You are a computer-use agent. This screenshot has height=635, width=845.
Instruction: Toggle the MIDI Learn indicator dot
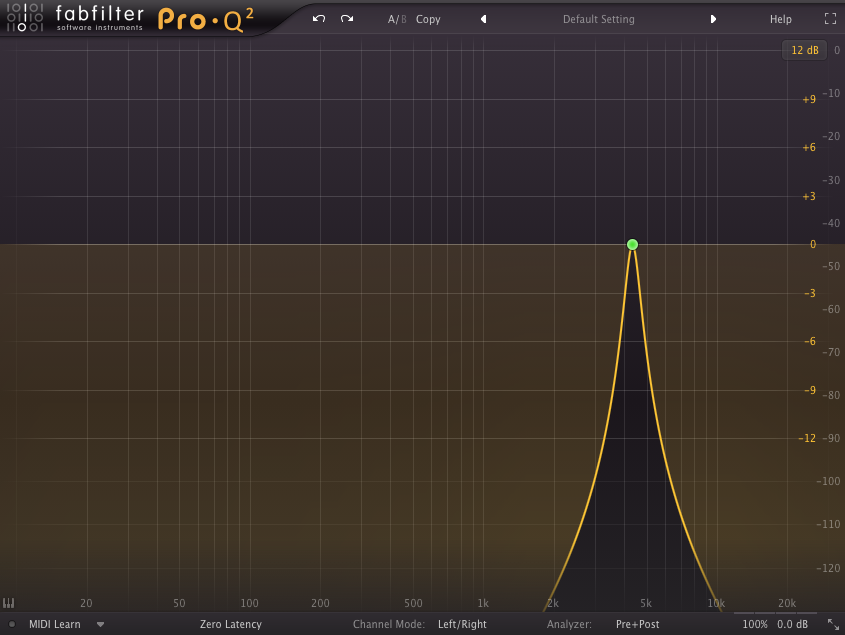tap(12, 624)
